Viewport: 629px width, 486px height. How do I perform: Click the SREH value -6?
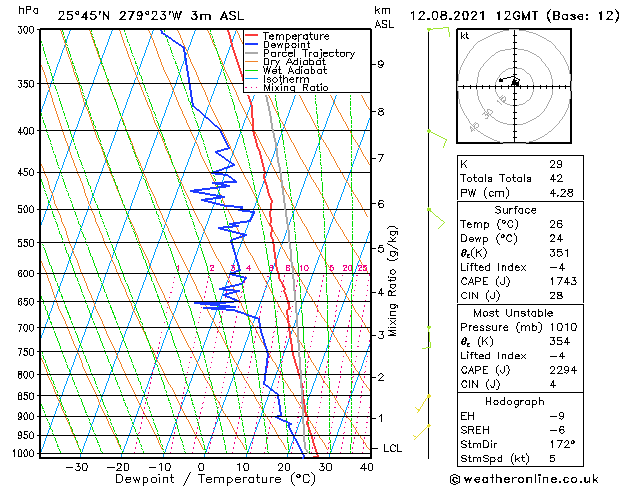pyautogui.click(x=557, y=430)
